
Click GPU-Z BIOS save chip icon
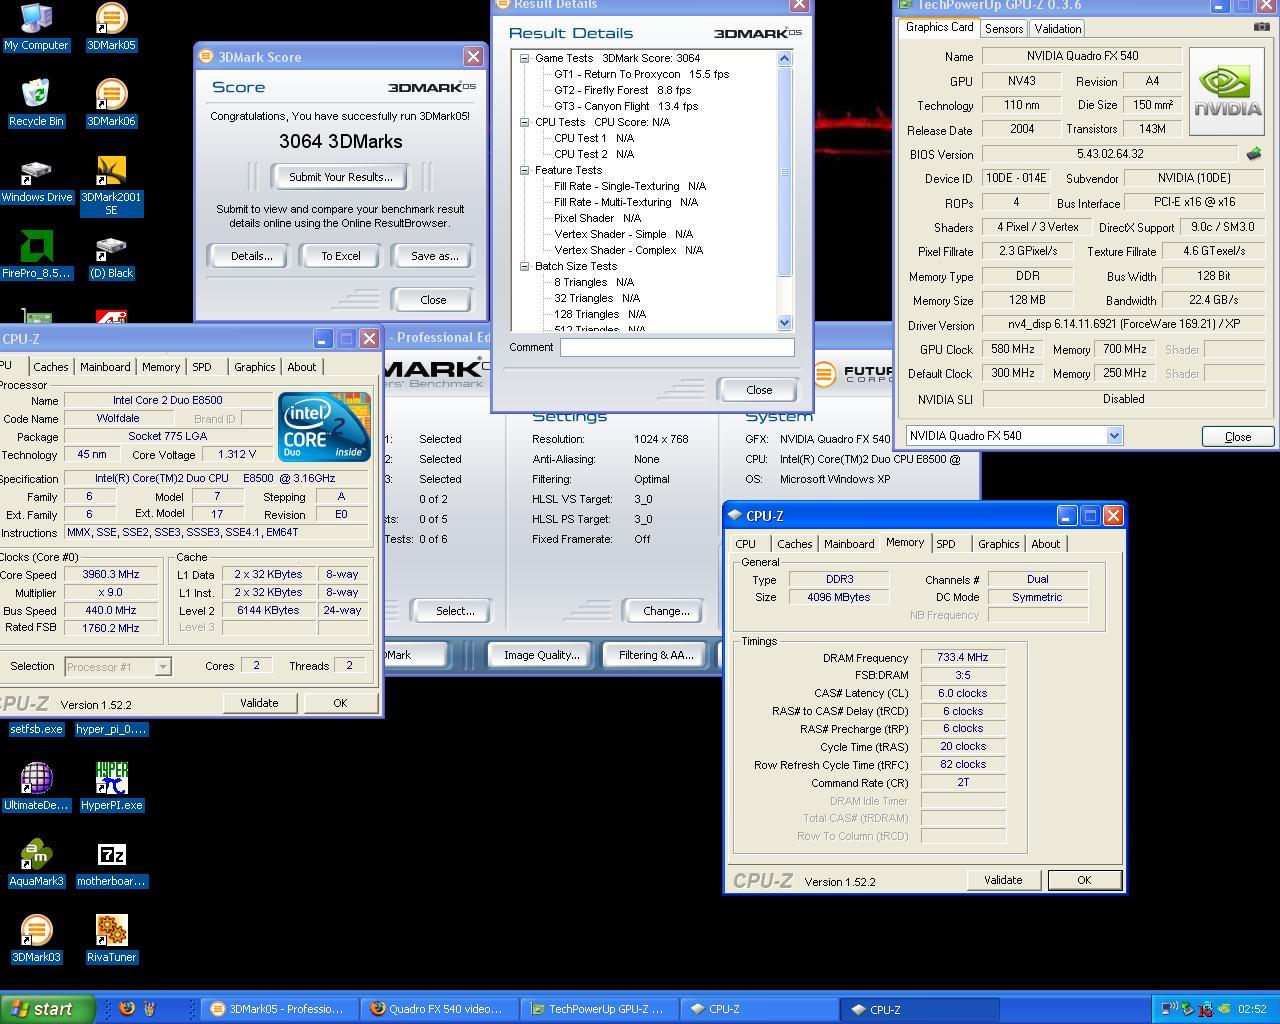pyautogui.click(x=1253, y=154)
